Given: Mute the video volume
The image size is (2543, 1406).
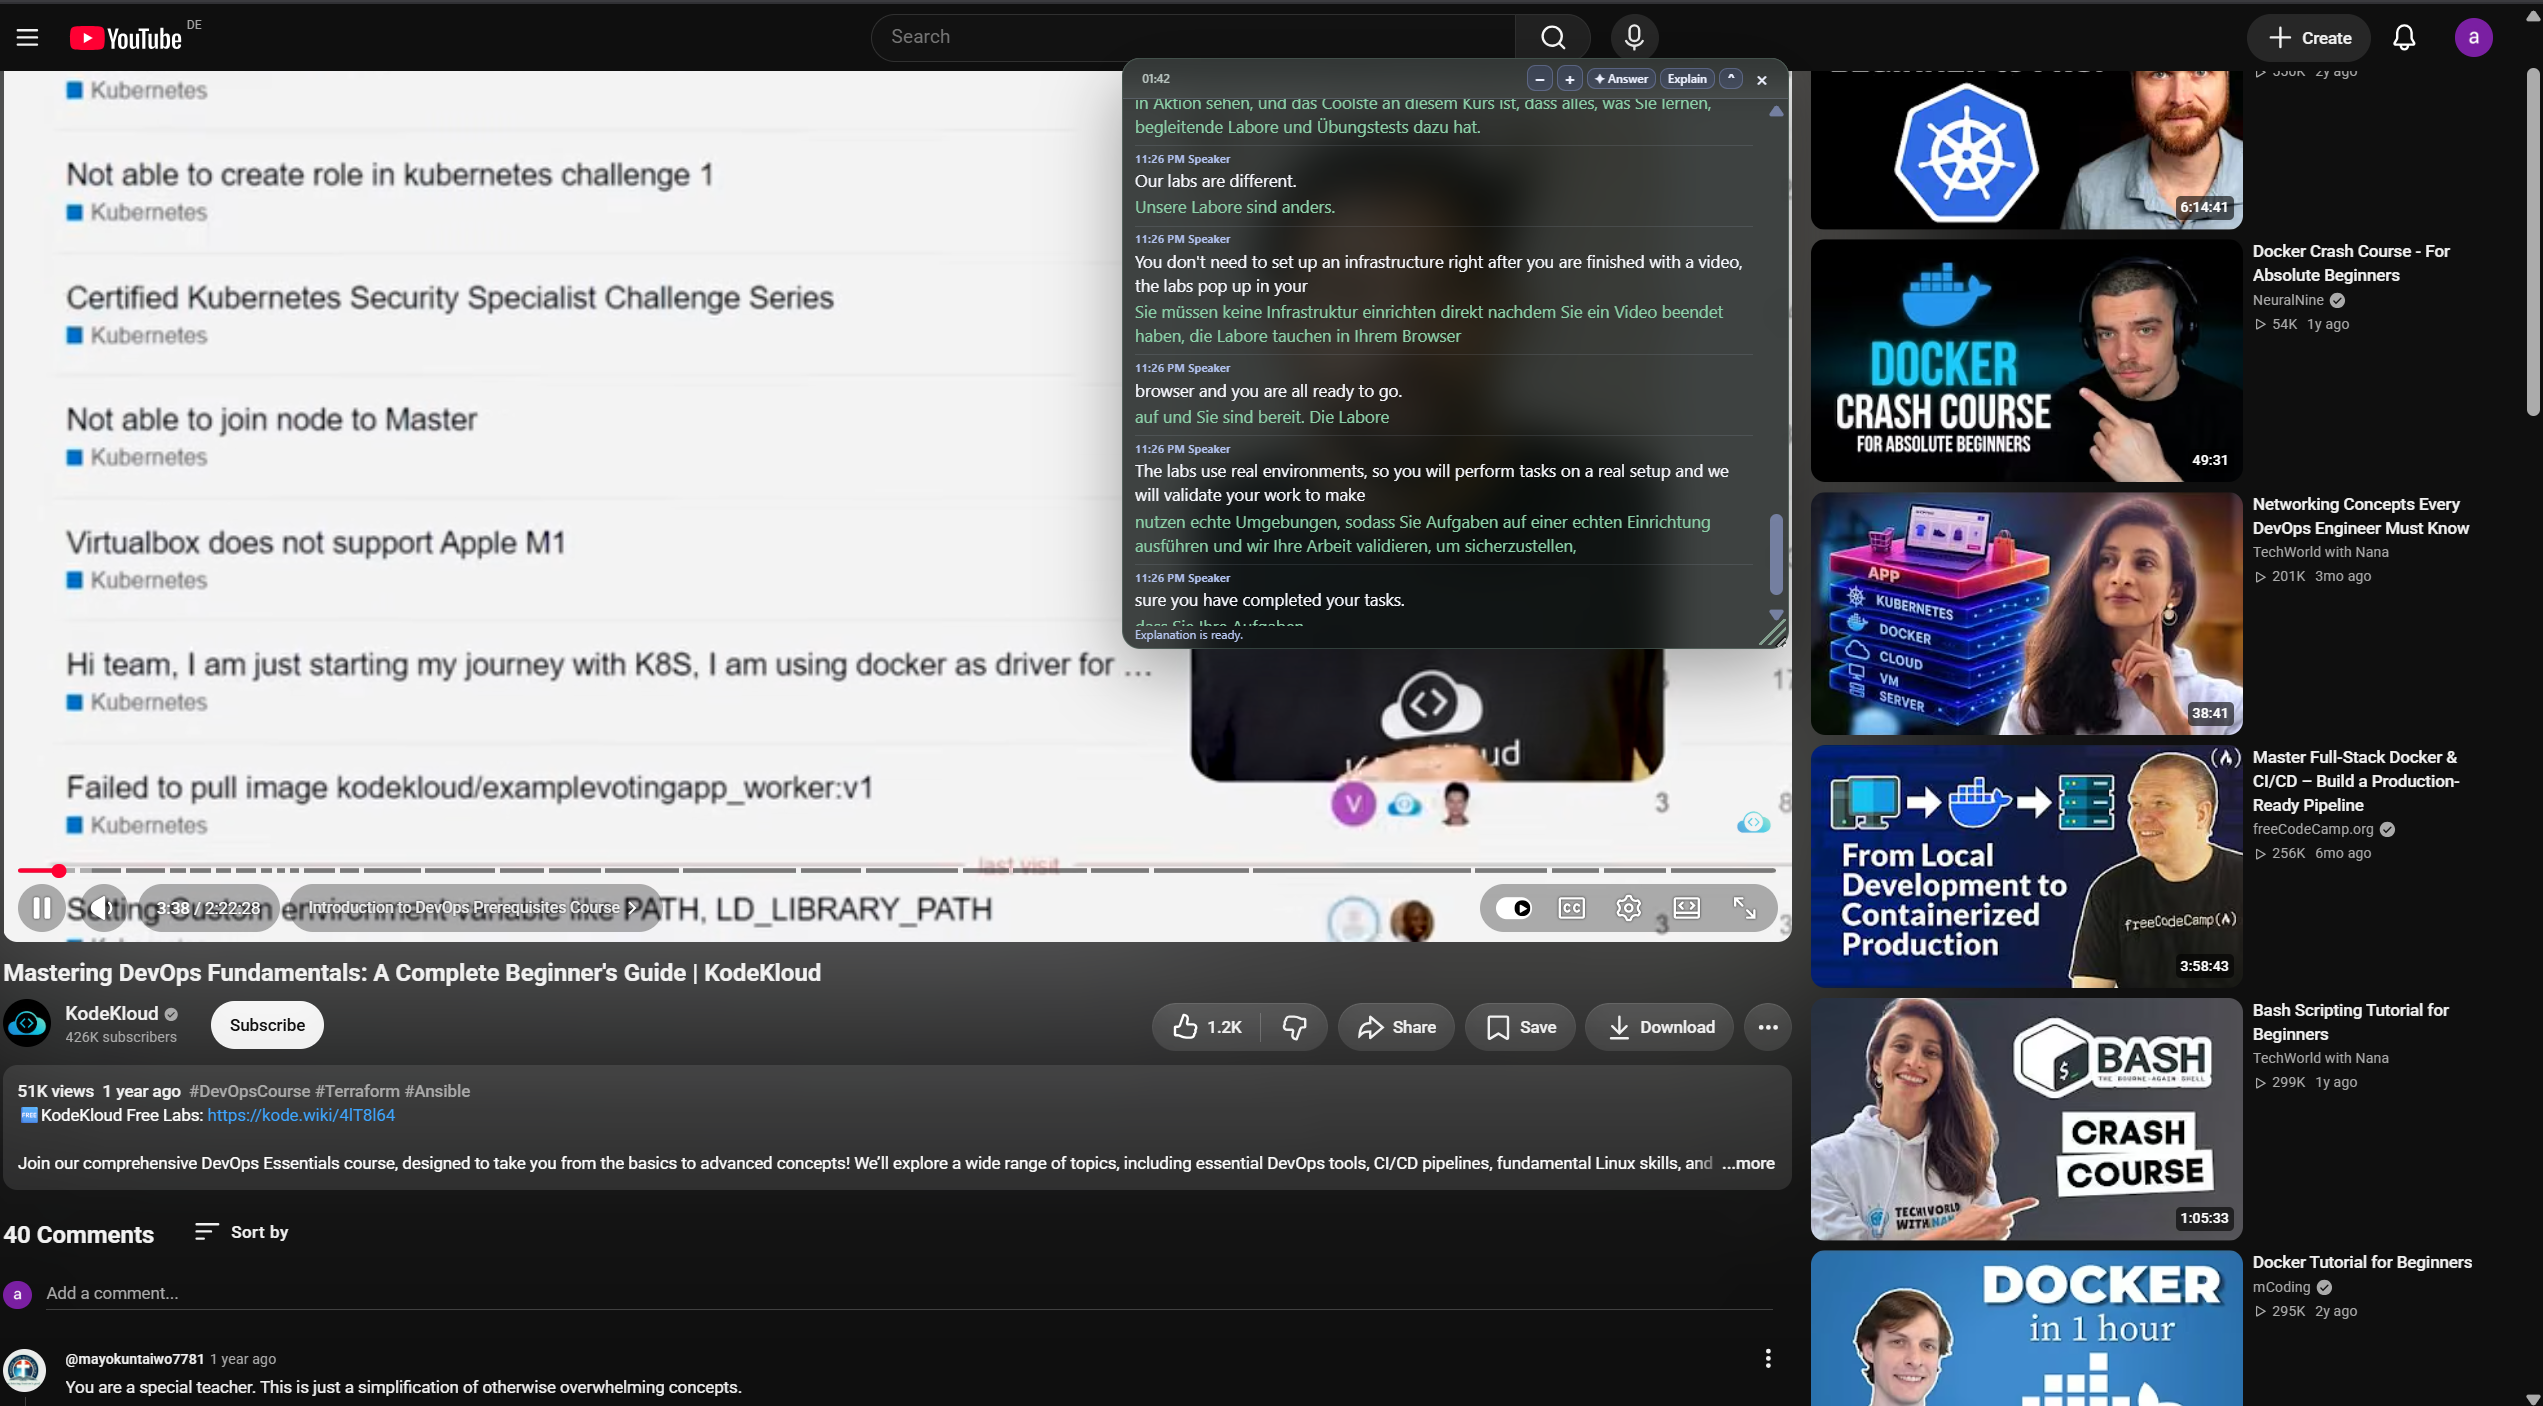Looking at the screenshot, I should click(x=103, y=908).
